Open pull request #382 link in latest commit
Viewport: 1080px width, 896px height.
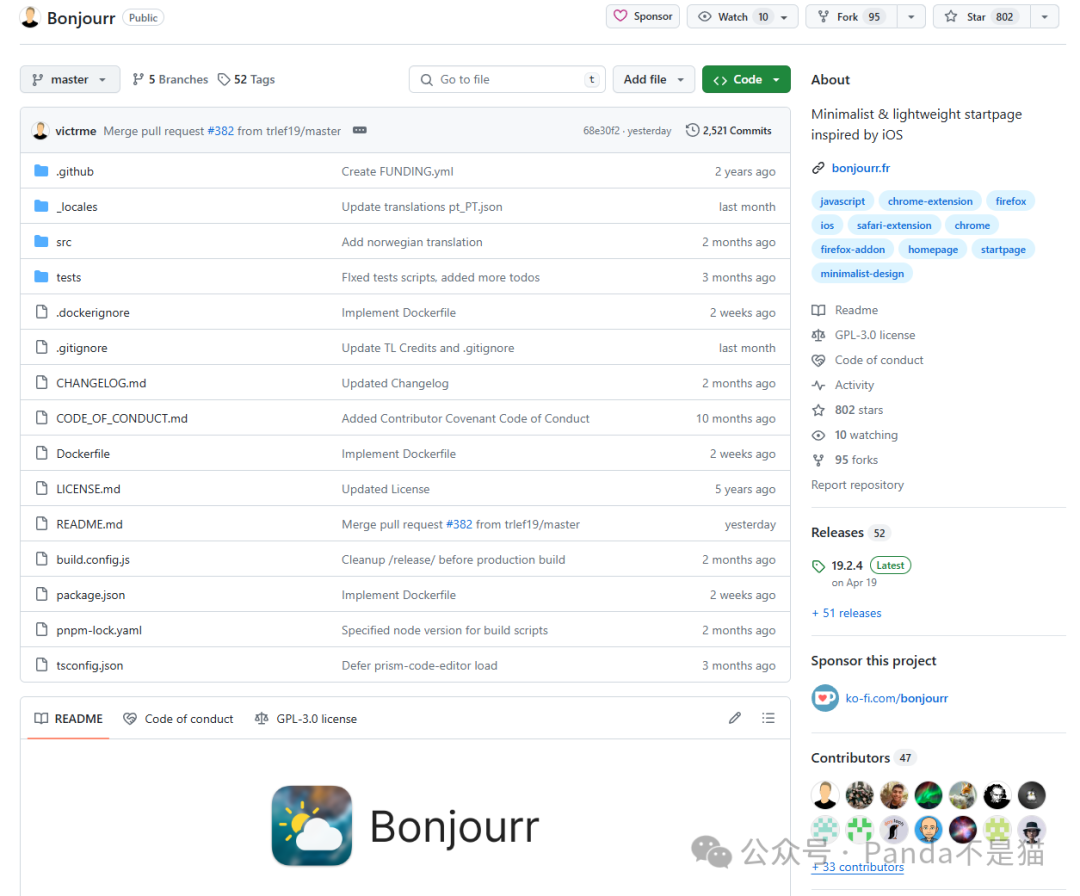coord(220,131)
